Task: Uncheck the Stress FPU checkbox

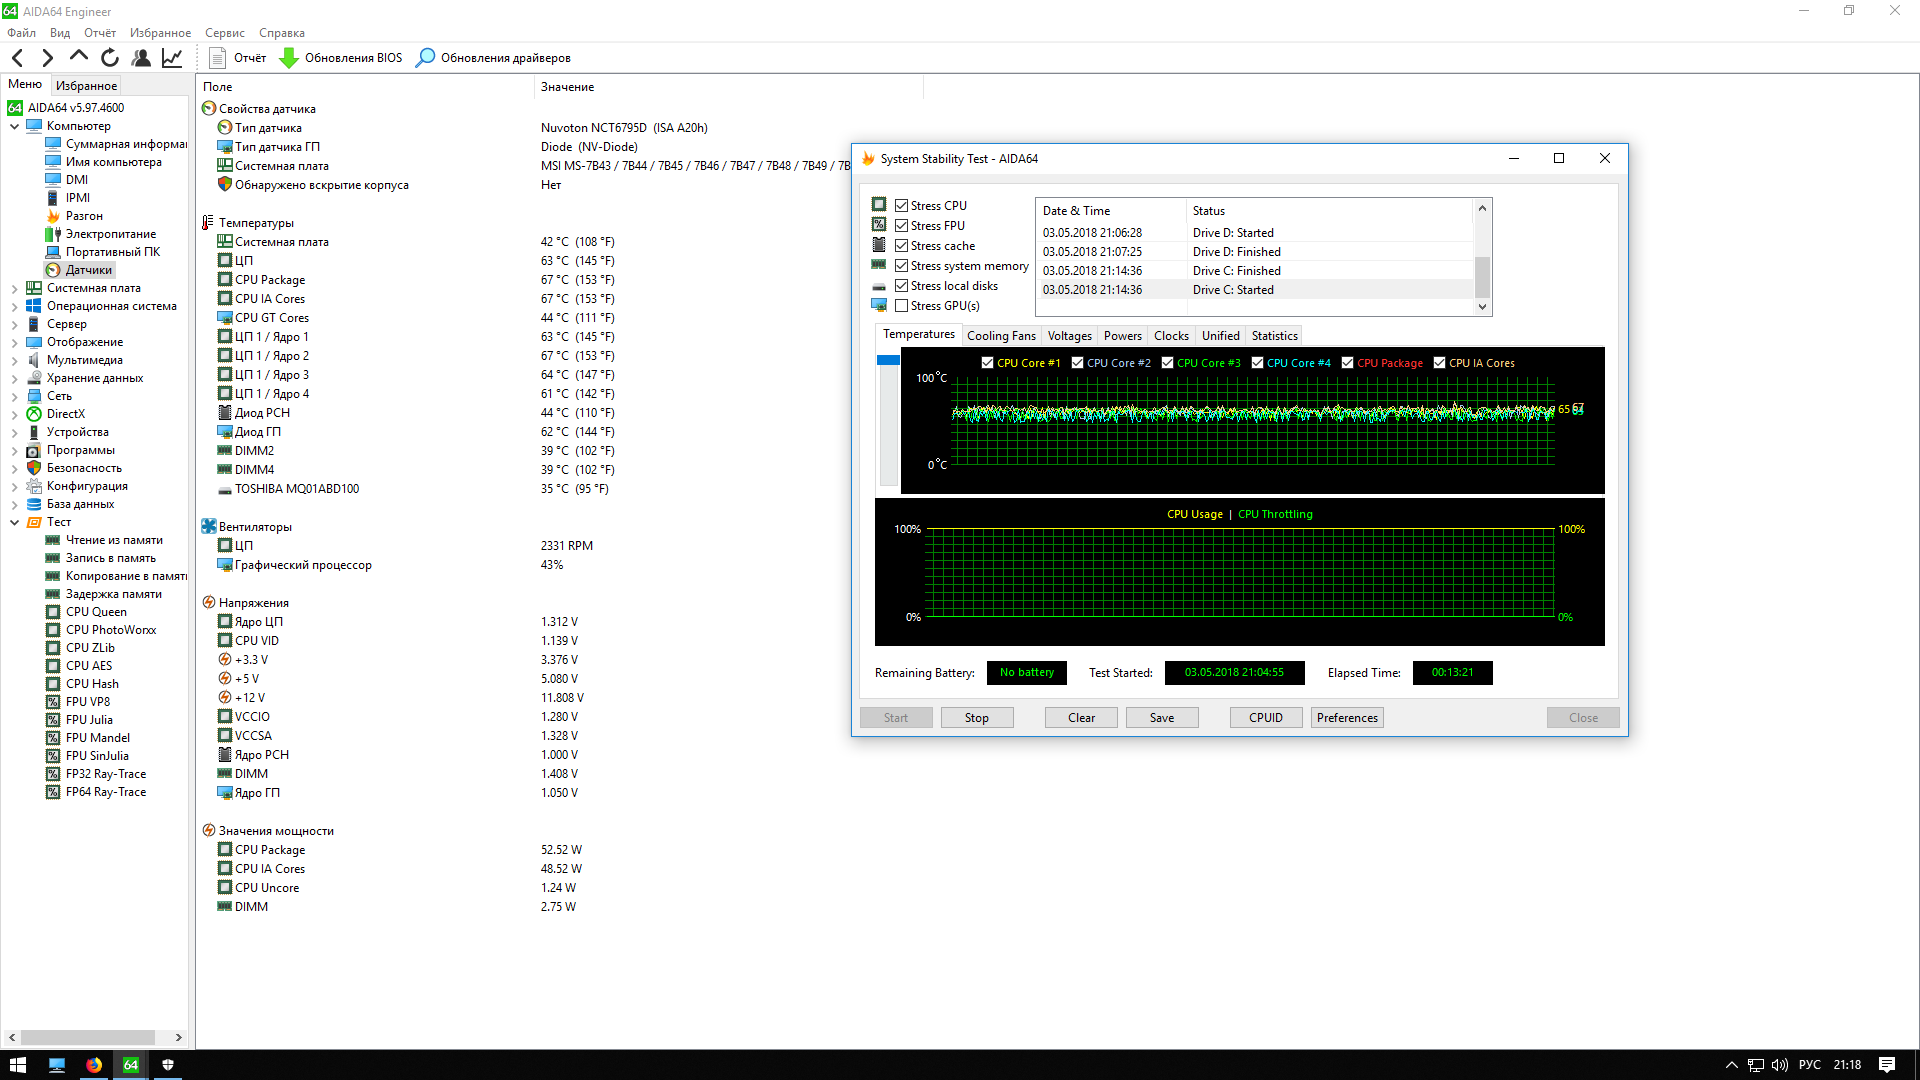Action: [x=901, y=226]
